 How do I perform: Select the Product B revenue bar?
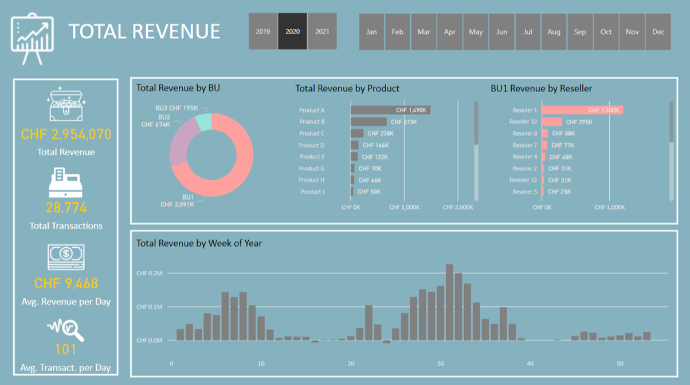369,121
